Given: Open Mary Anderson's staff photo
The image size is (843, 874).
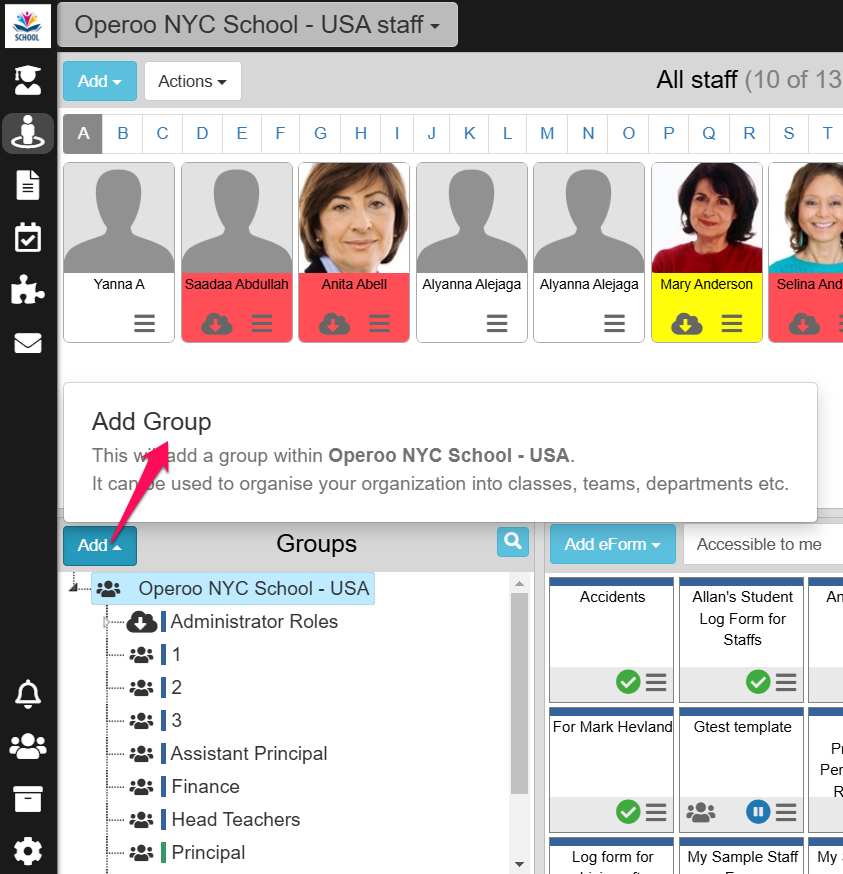Looking at the screenshot, I should pyautogui.click(x=706, y=218).
